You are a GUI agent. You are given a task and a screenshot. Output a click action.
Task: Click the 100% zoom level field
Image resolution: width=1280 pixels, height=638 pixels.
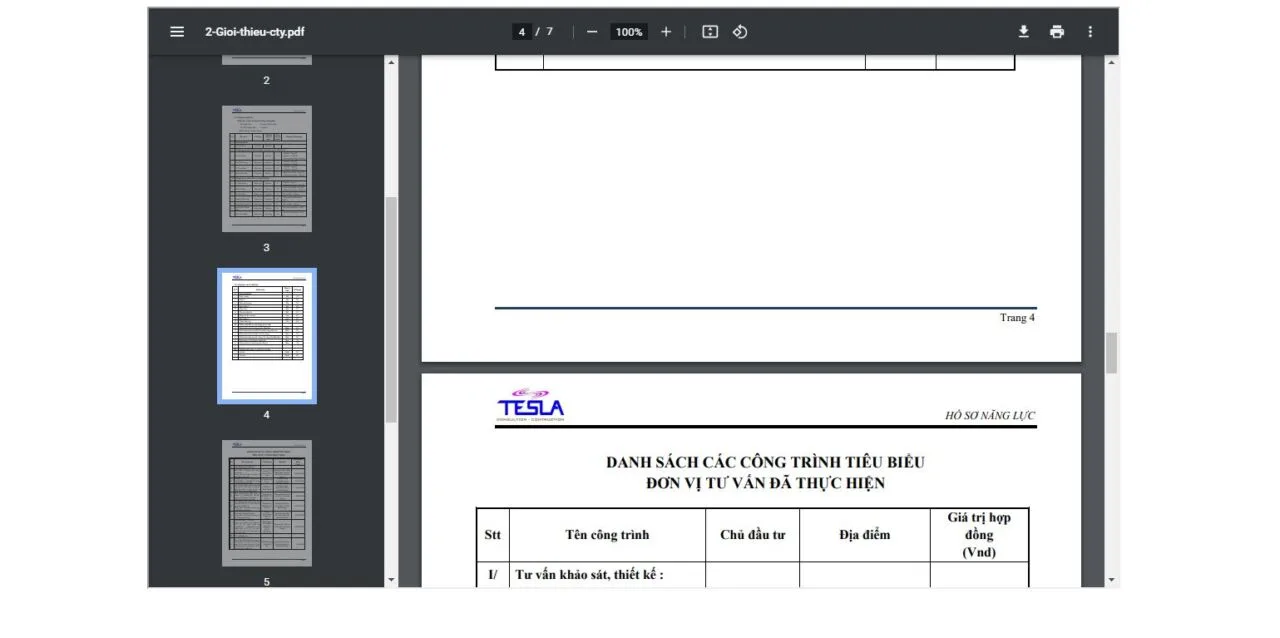tap(629, 32)
